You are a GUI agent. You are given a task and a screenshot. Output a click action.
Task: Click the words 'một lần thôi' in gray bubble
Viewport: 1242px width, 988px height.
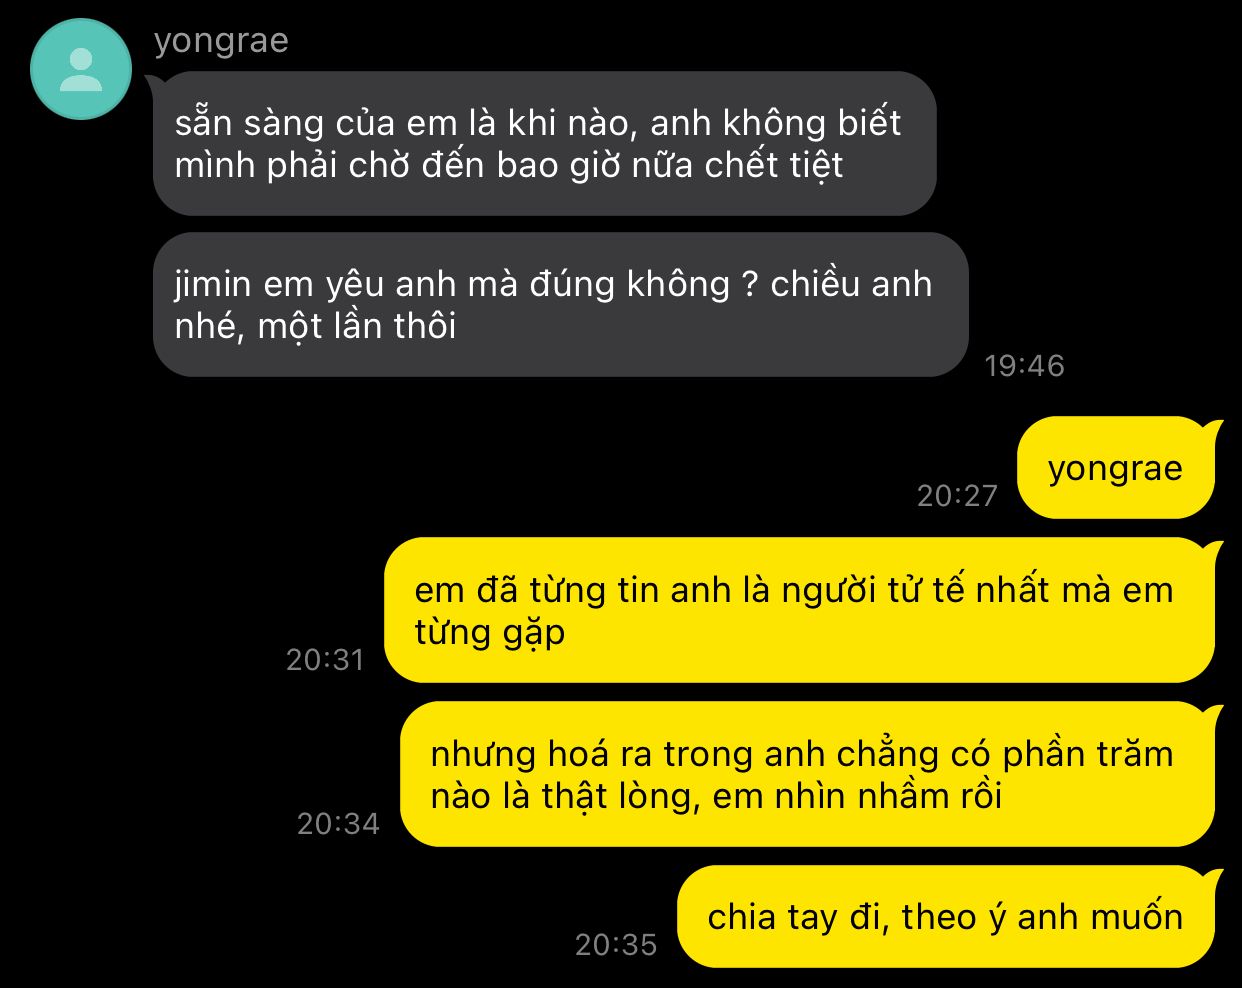(357, 327)
